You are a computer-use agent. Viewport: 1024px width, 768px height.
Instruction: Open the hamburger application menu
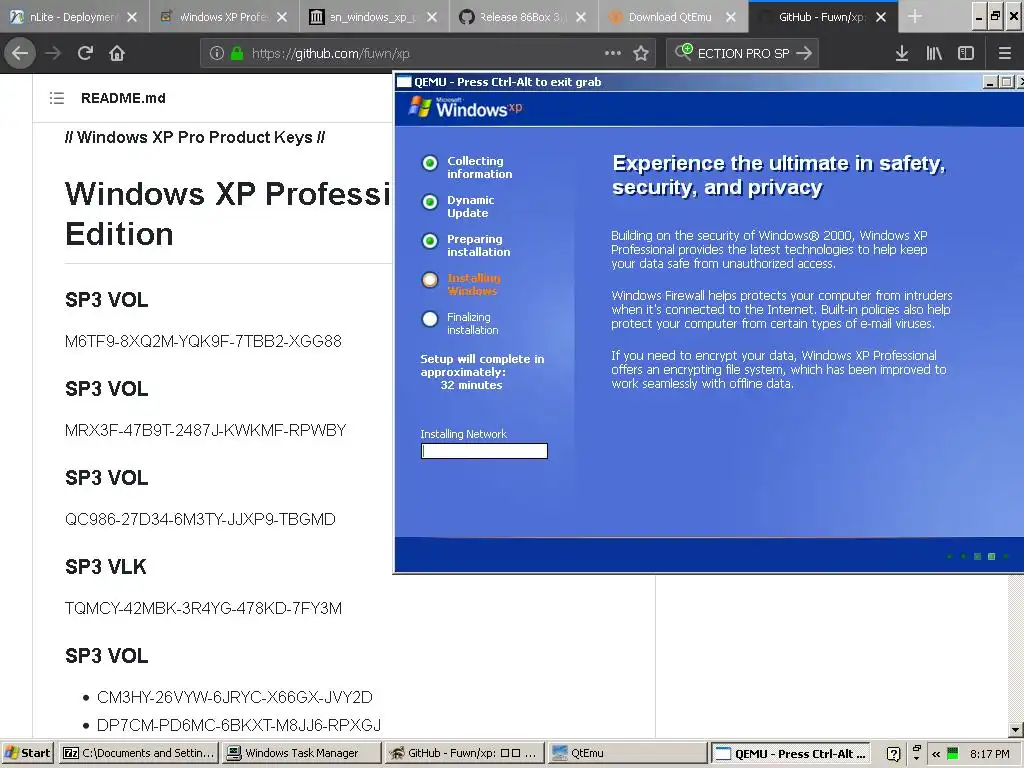coord(1005,54)
